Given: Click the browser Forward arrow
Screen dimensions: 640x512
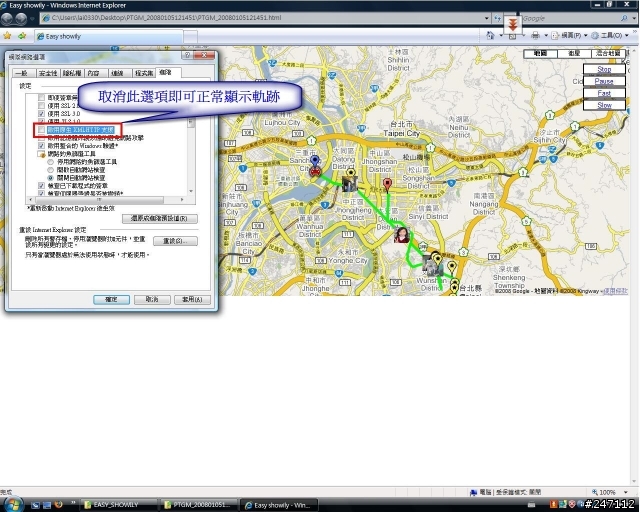Looking at the screenshot, I should click(x=21, y=18).
